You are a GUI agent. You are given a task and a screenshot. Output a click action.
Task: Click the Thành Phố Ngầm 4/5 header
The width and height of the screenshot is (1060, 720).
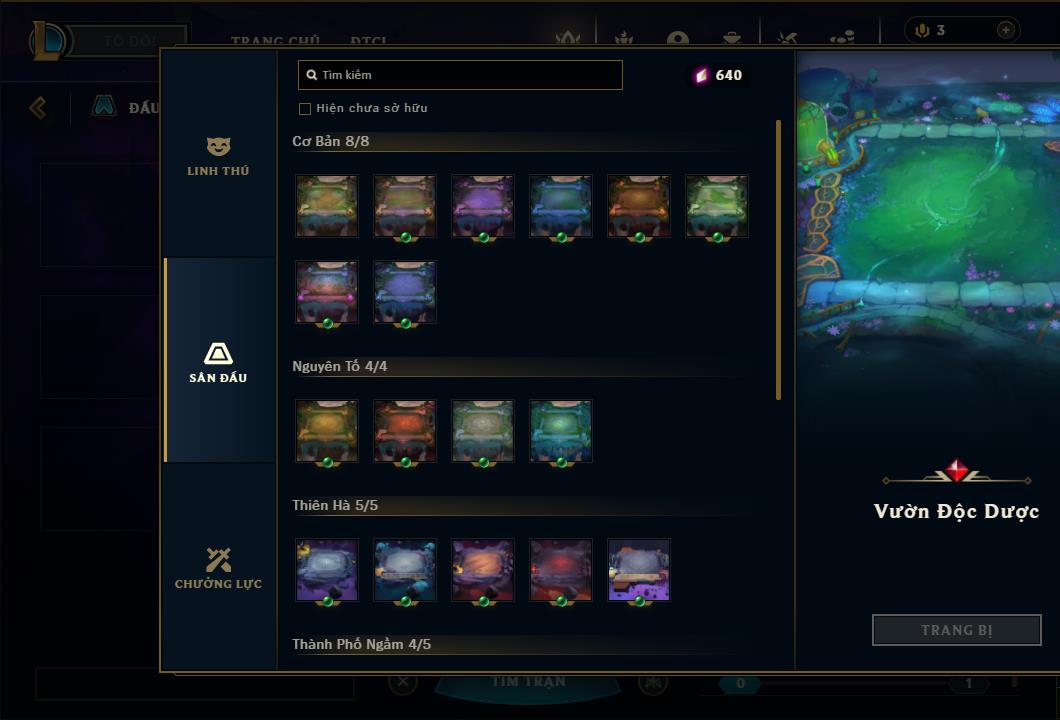coord(362,644)
